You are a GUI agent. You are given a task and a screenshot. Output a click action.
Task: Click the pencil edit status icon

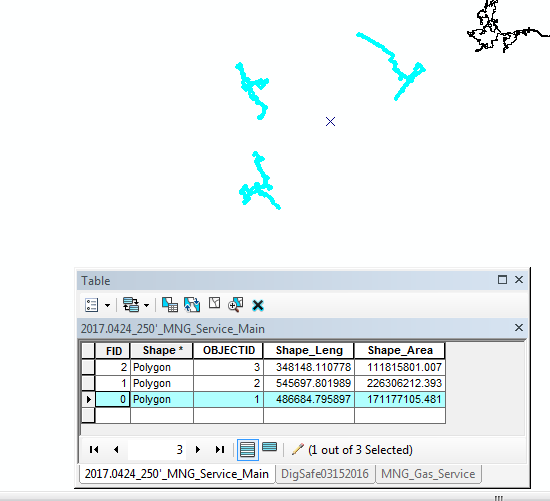click(x=297, y=449)
